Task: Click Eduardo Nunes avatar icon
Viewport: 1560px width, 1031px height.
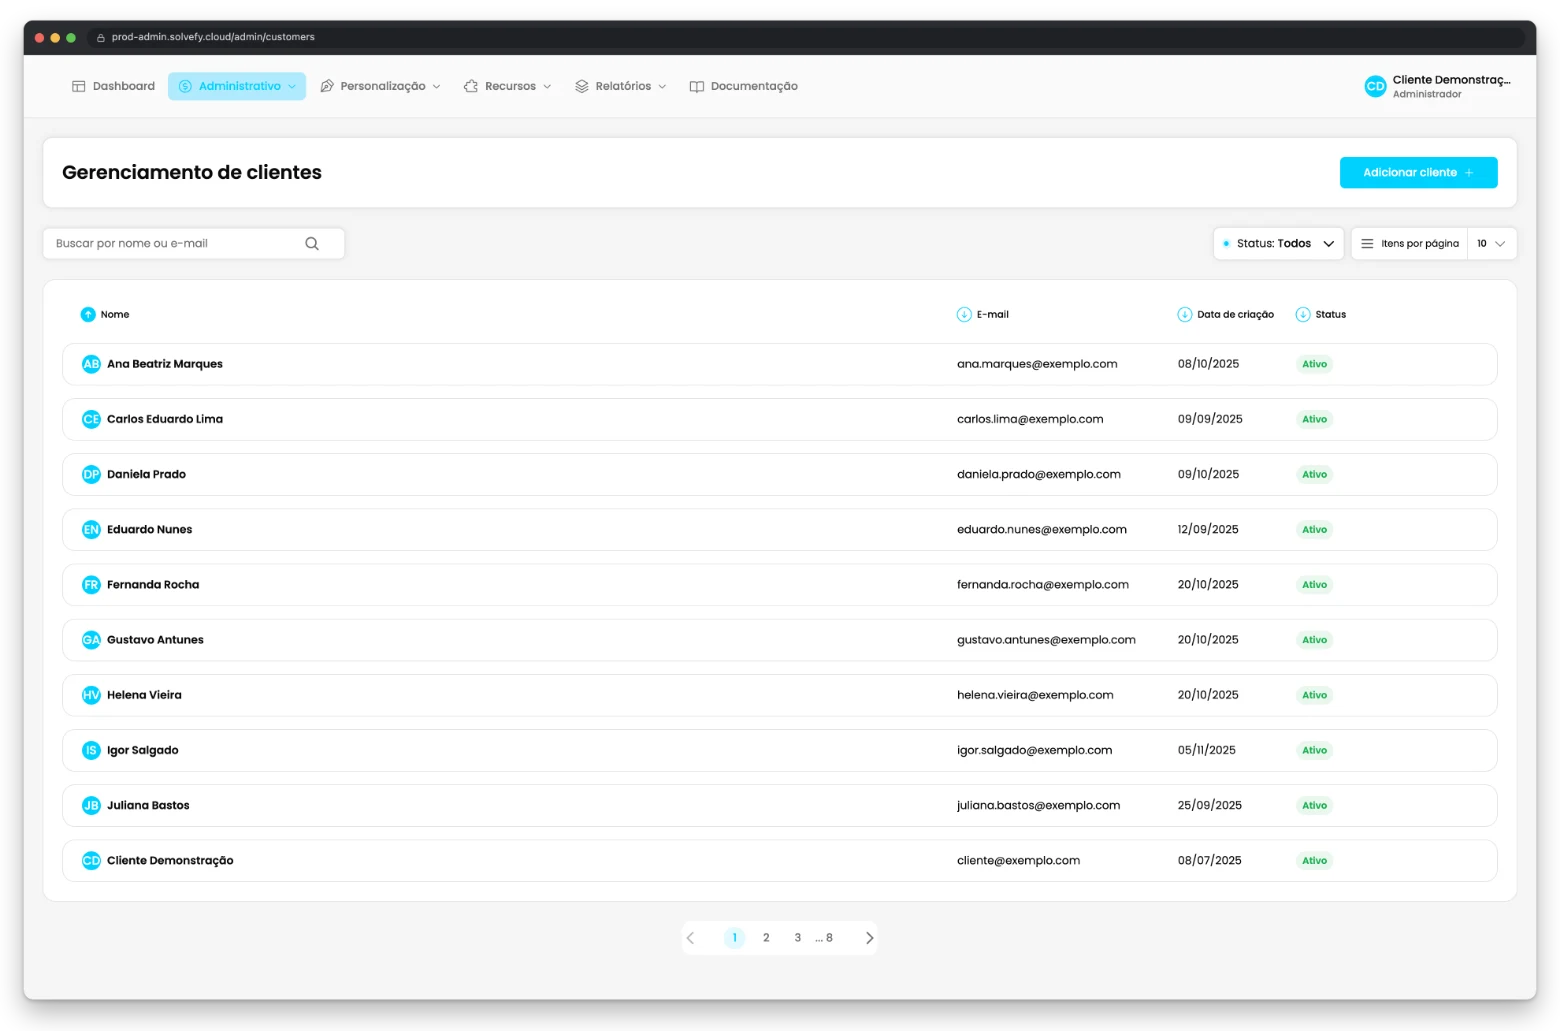Action: pos(91,530)
